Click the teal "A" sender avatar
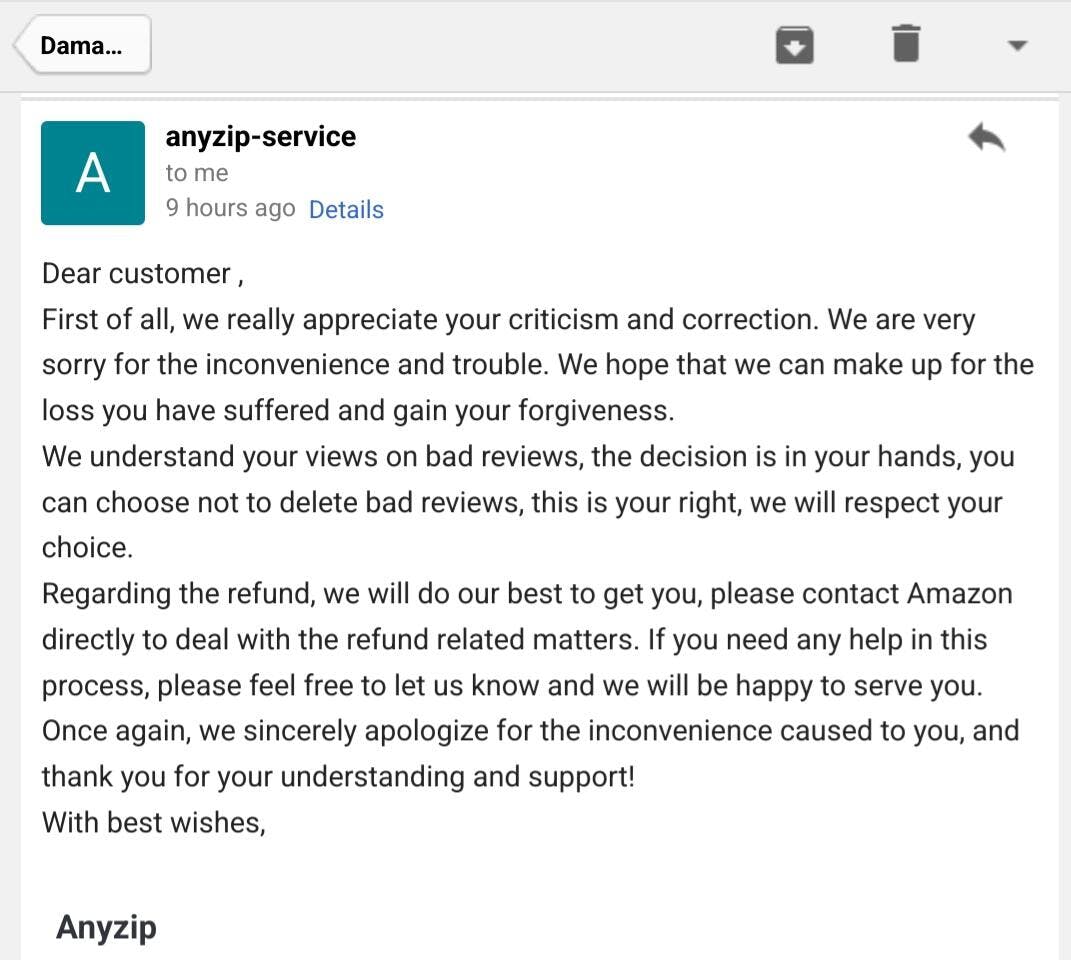This screenshot has width=1071, height=960. coord(93,173)
